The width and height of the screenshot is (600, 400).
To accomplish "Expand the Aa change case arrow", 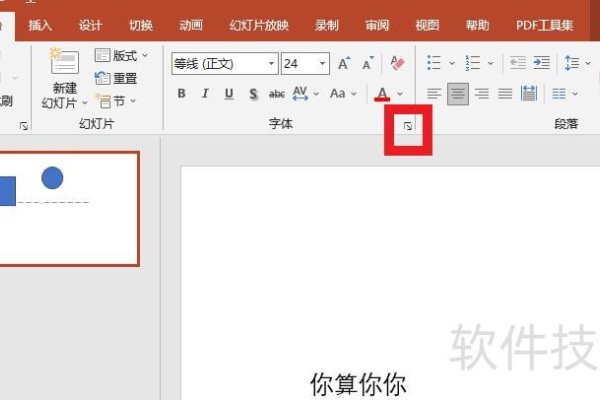I will coord(354,94).
